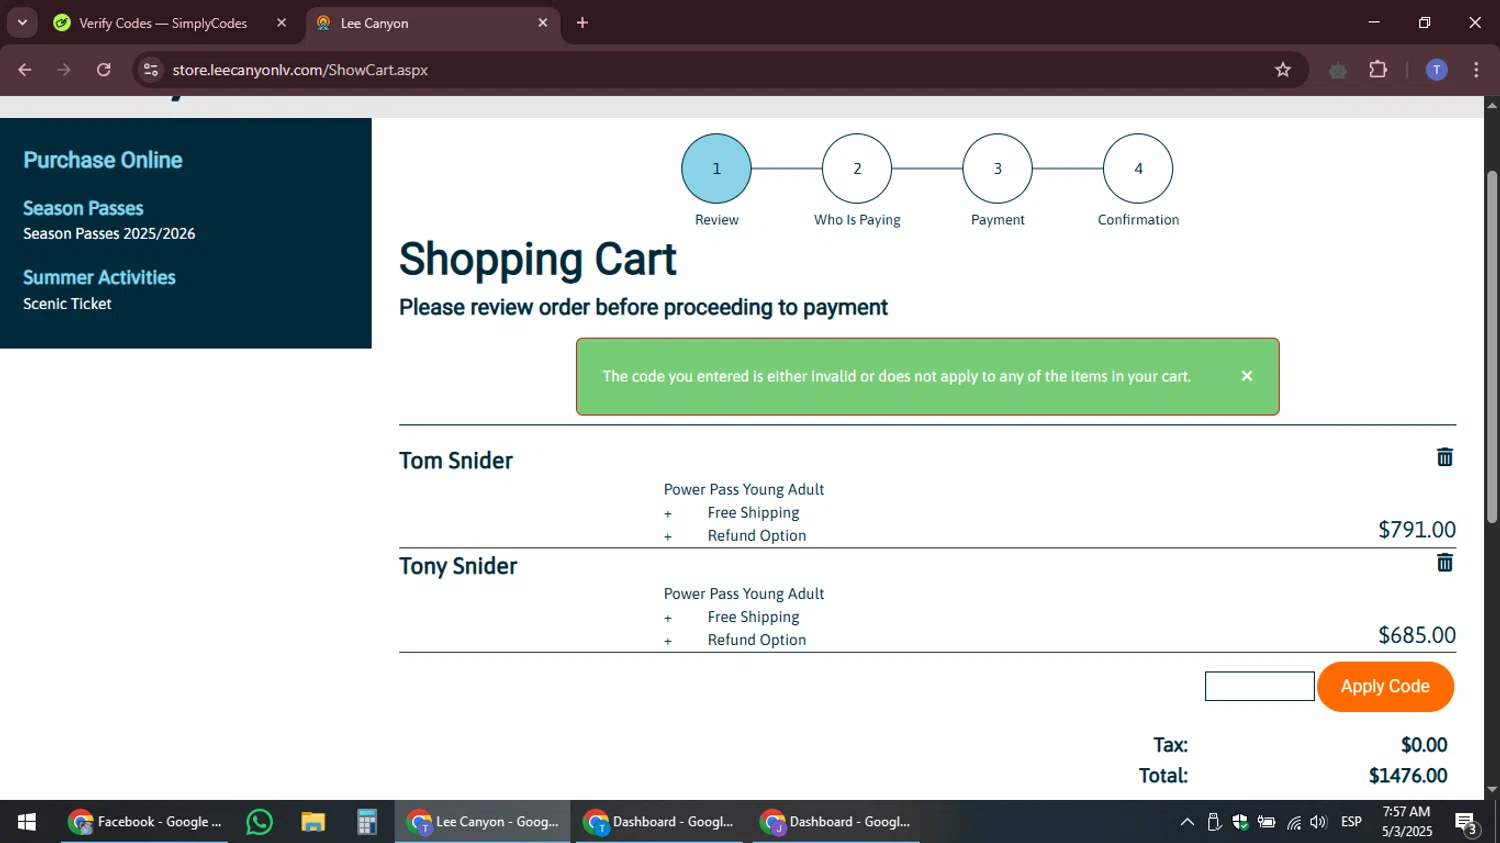1500x843 pixels.
Task: Open WhatsApp from the taskbar
Action: [x=259, y=822]
